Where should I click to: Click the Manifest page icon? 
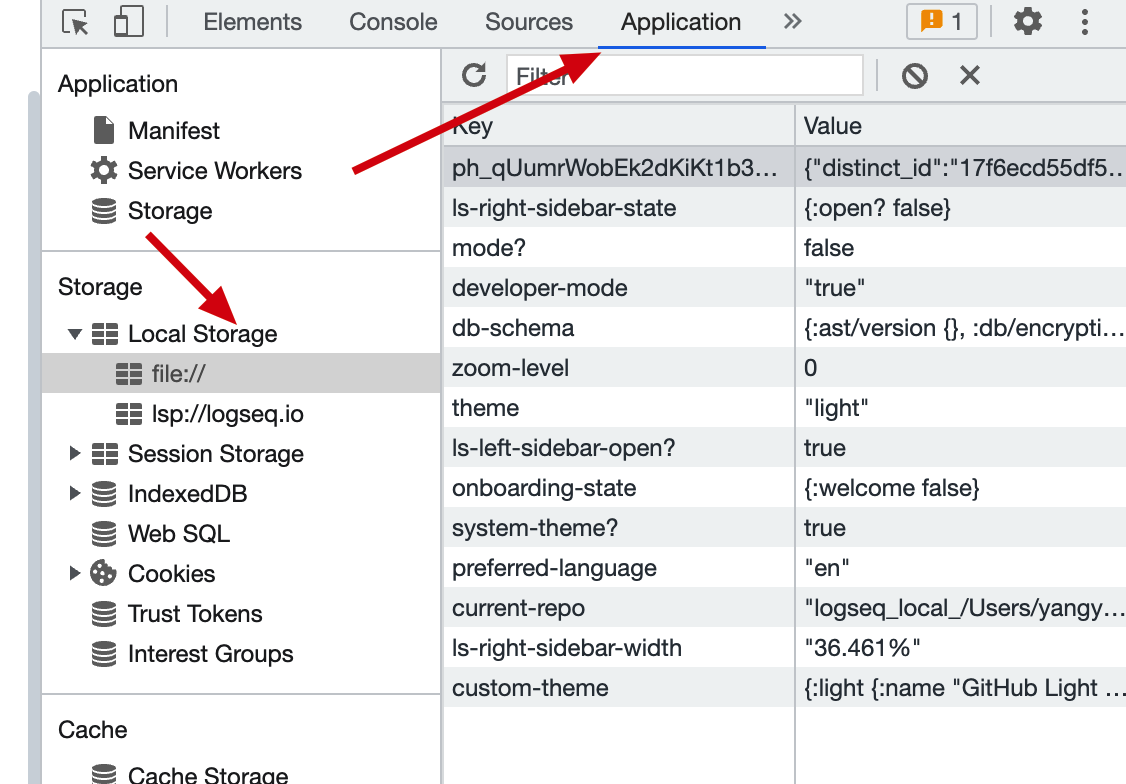click(103, 130)
